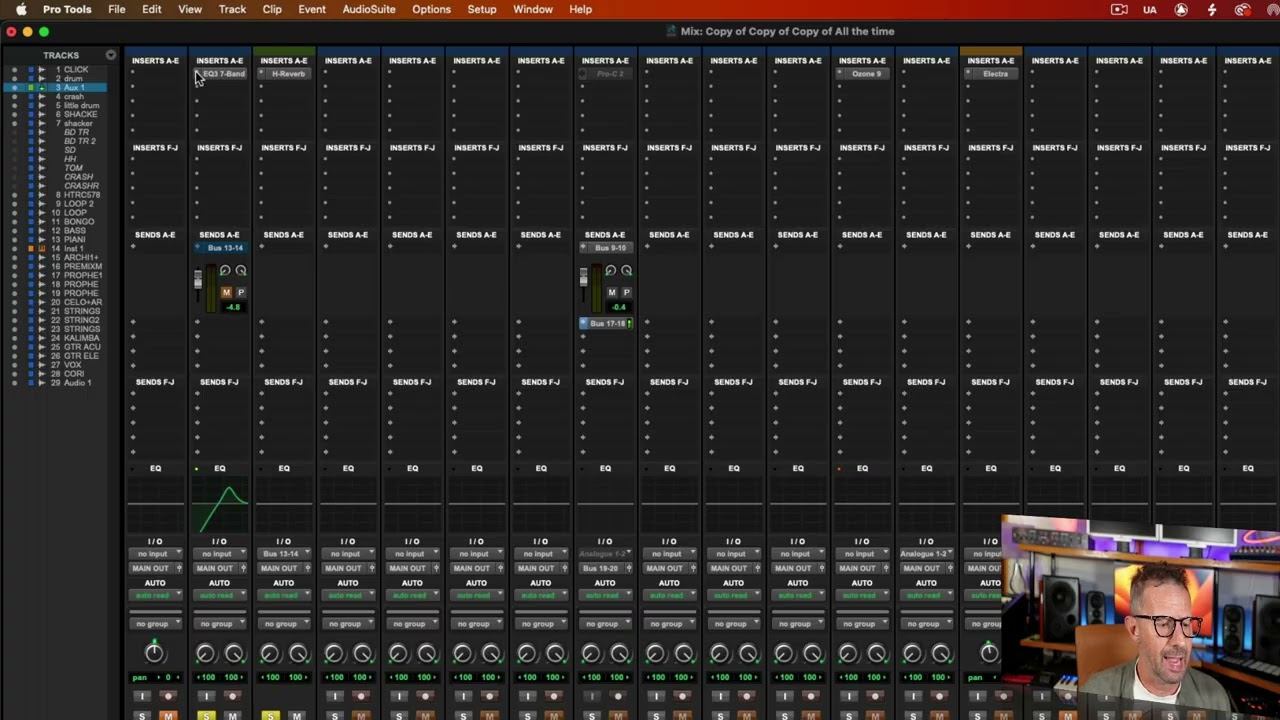Click left pan knob on the EQ3 7-Band strip
Image resolution: width=1280 pixels, height=720 pixels.
pos(205,654)
